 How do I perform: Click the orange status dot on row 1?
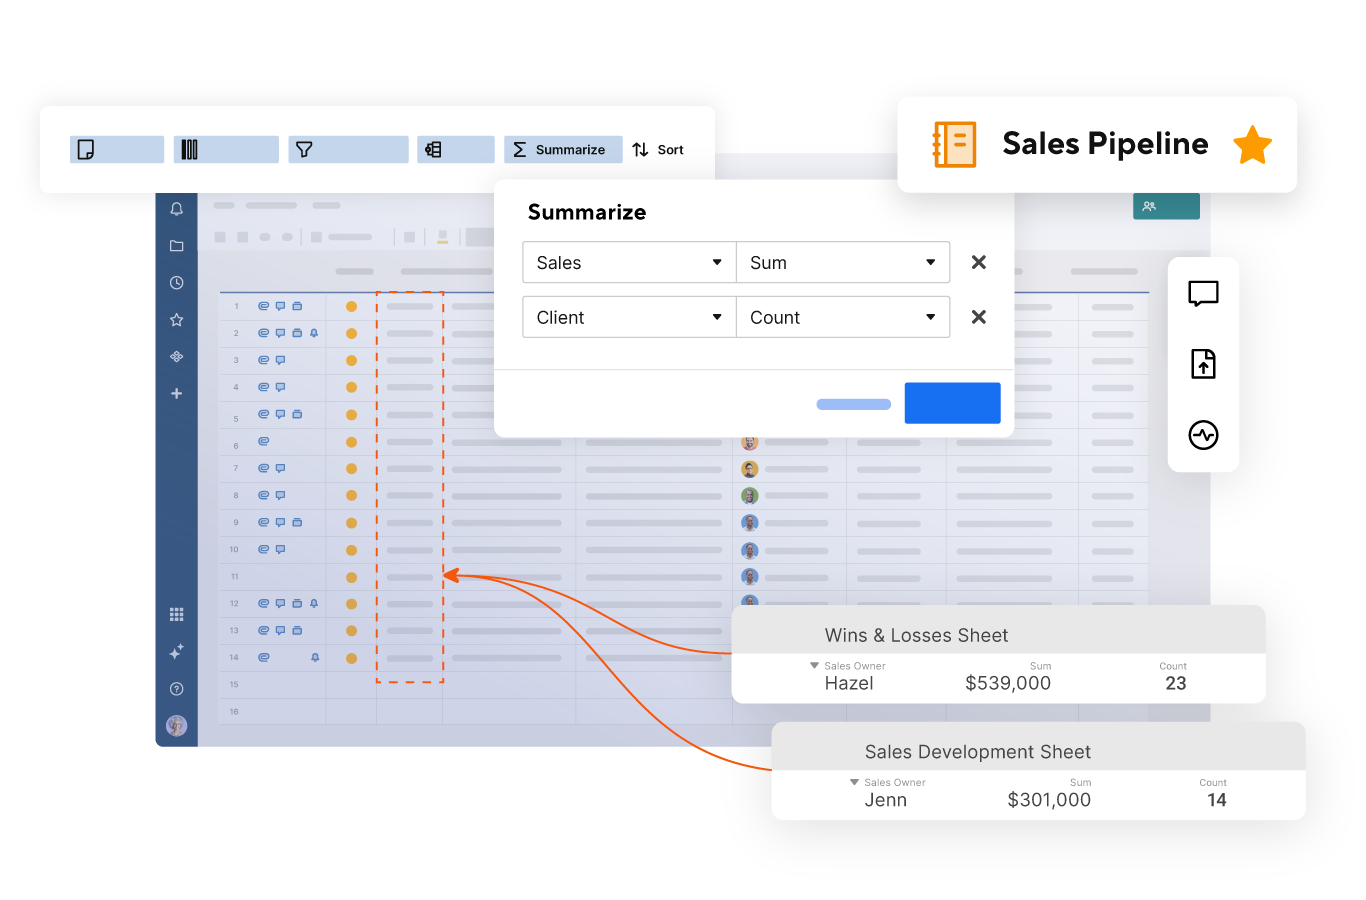point(351,307)
